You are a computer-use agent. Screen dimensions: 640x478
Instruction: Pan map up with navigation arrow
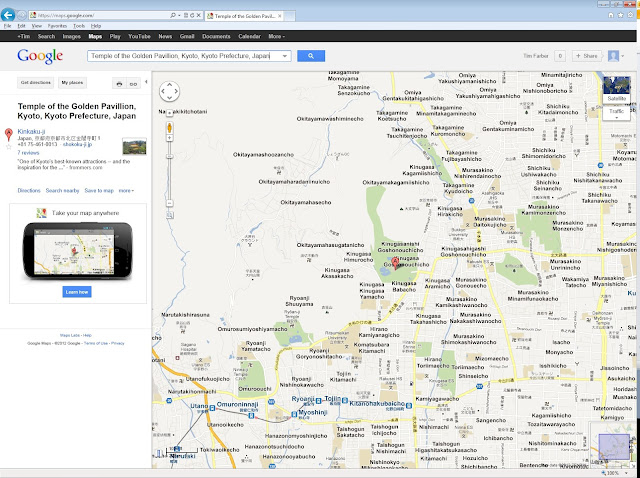pyautogui.click(x=169, y=85)
